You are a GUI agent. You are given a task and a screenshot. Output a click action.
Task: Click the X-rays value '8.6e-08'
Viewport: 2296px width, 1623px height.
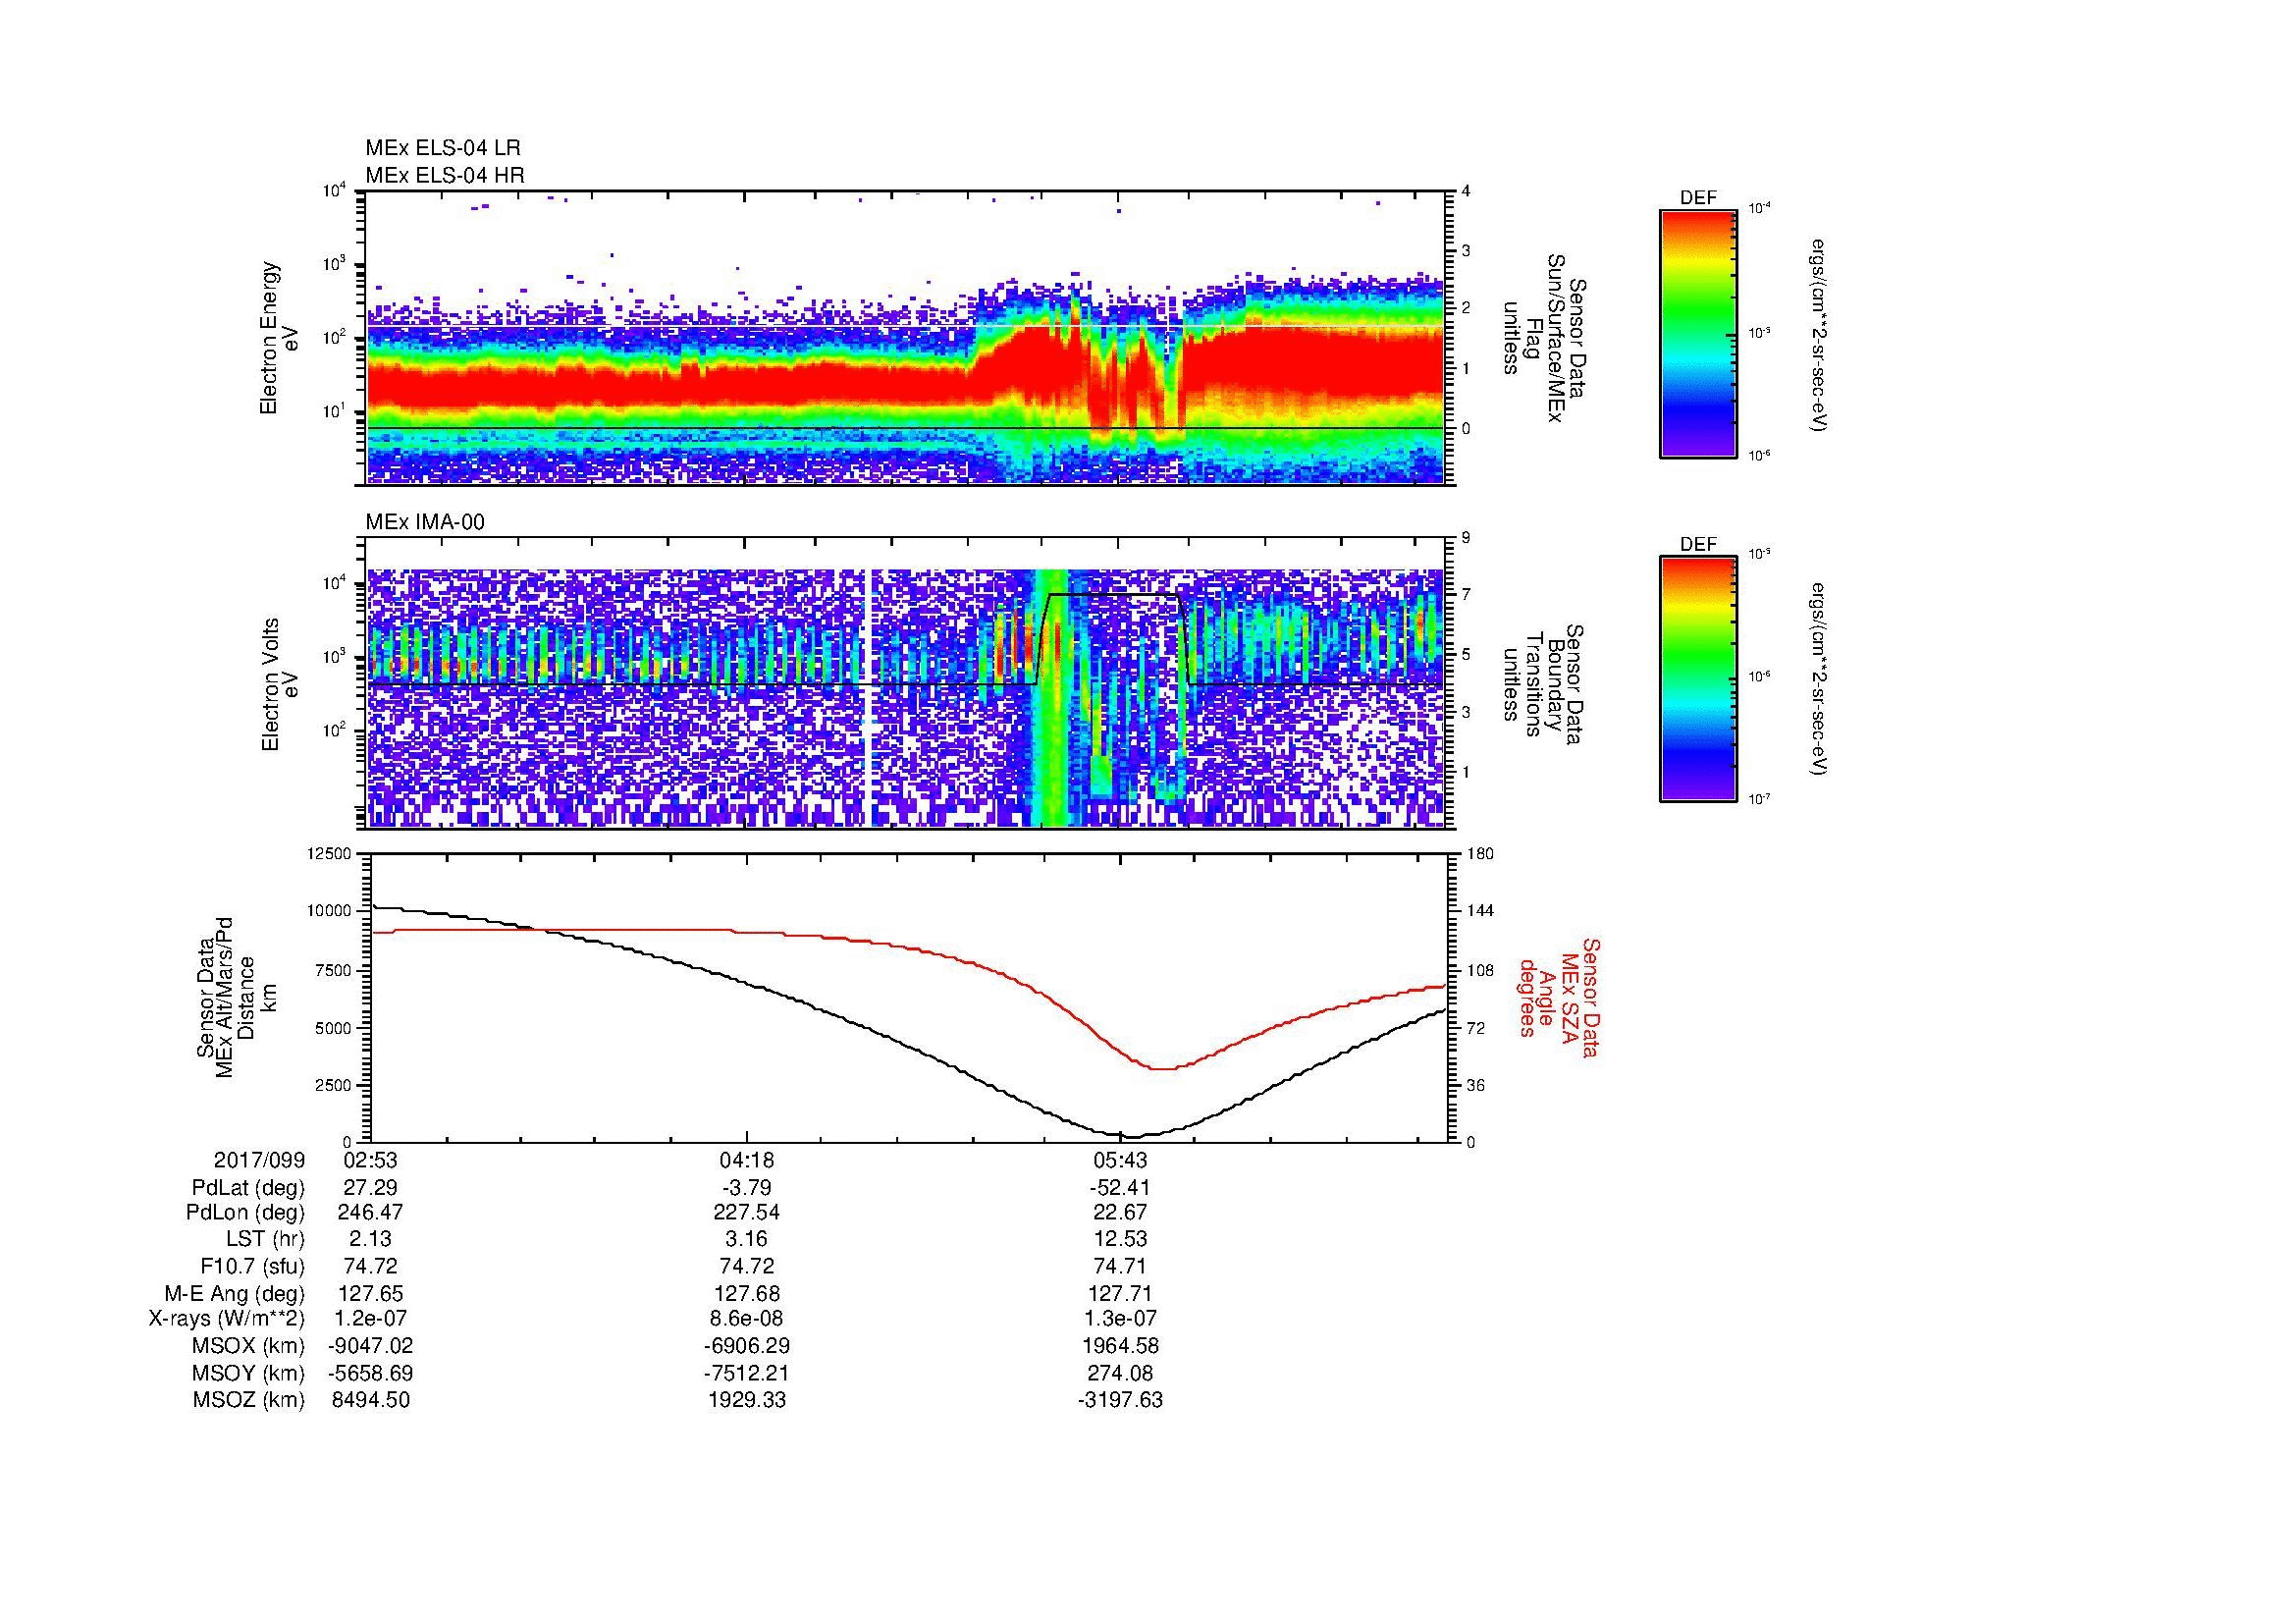(x=747, y=1319)
